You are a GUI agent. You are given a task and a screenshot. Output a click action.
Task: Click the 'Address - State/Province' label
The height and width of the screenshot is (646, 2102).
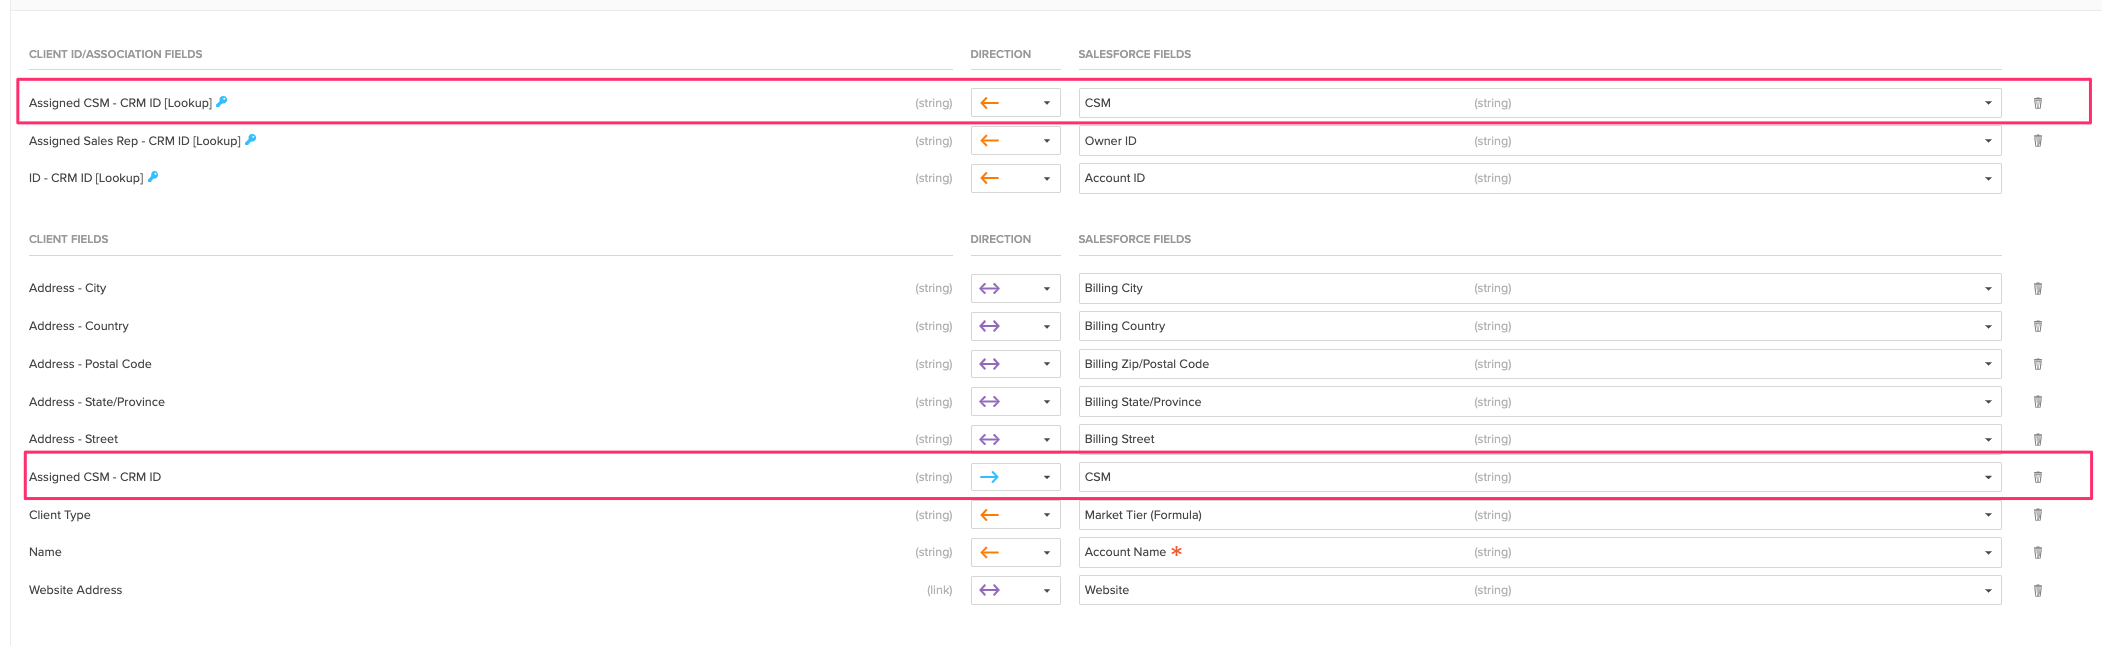[x=97, y=402]
